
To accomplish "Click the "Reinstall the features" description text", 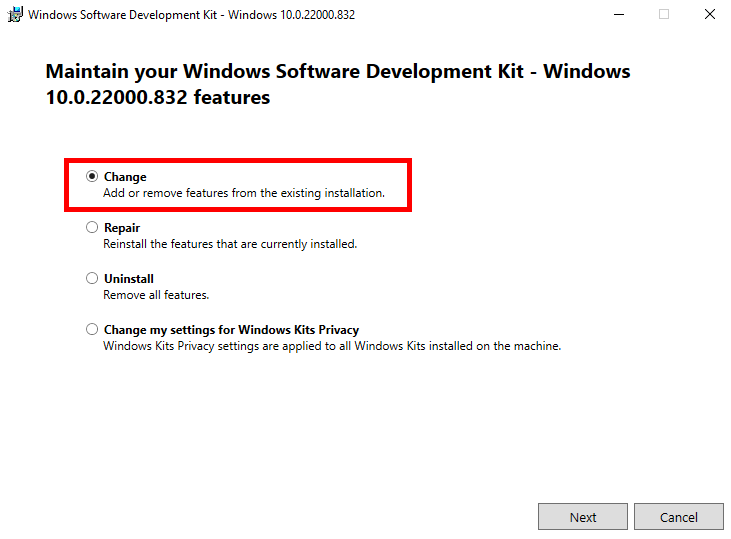I will [x=230, y=244].
